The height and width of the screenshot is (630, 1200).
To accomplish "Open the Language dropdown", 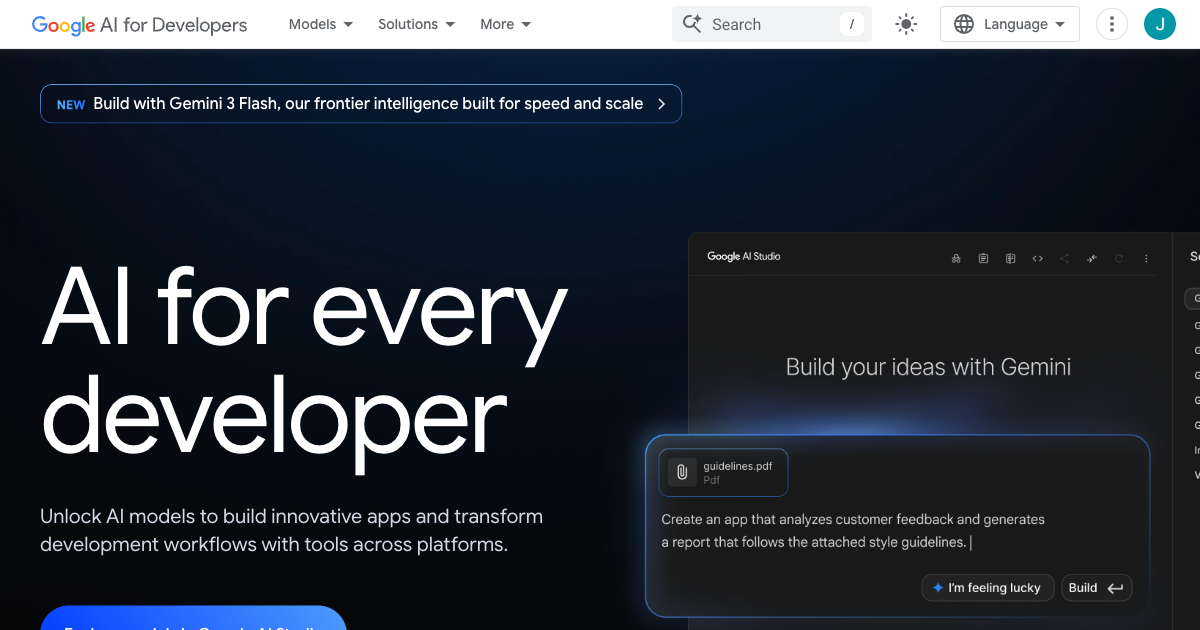I will coord(1010,24).
